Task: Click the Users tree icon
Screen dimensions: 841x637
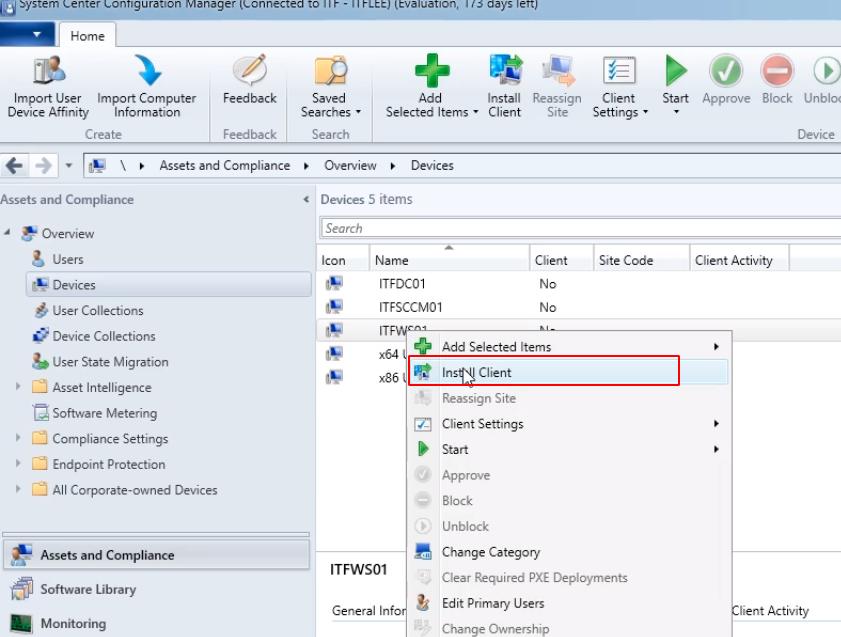Action: 38,259
